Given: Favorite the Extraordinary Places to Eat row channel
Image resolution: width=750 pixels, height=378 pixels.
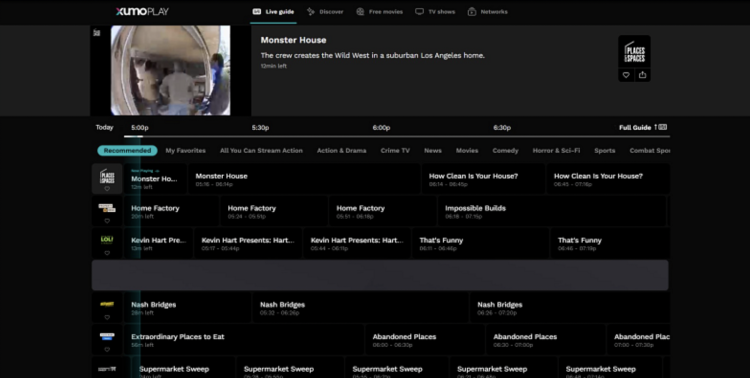Looking at the screenshot, I should coord(107,349).
